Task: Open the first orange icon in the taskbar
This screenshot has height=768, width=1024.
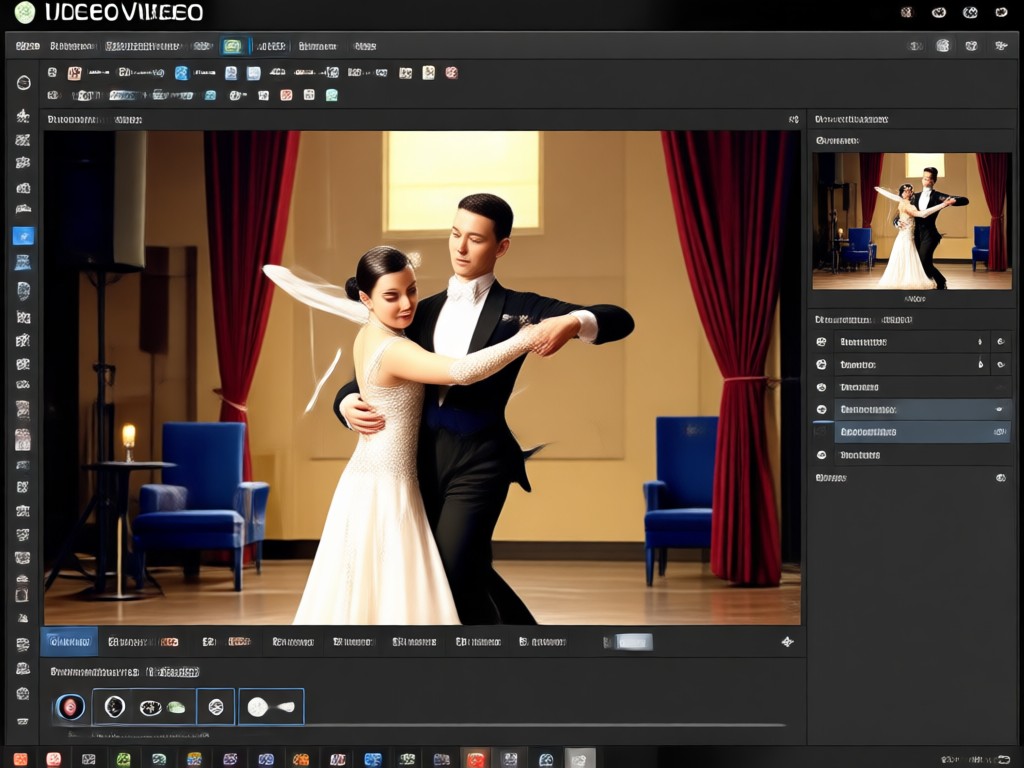Action: click(20, 759)
